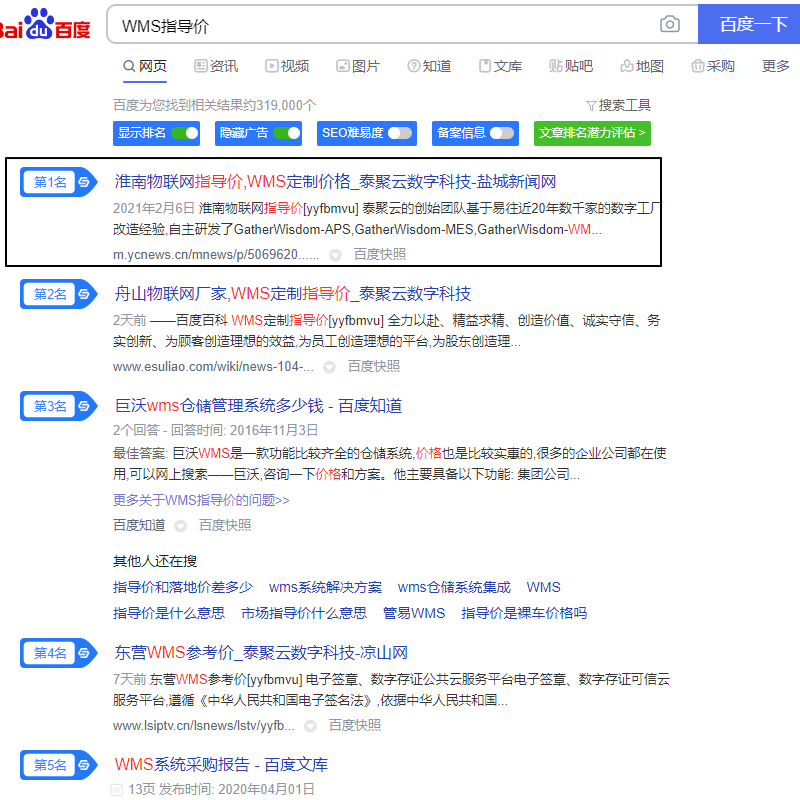
Task: Click the 百度知道 source label
Action: [139, 526]
